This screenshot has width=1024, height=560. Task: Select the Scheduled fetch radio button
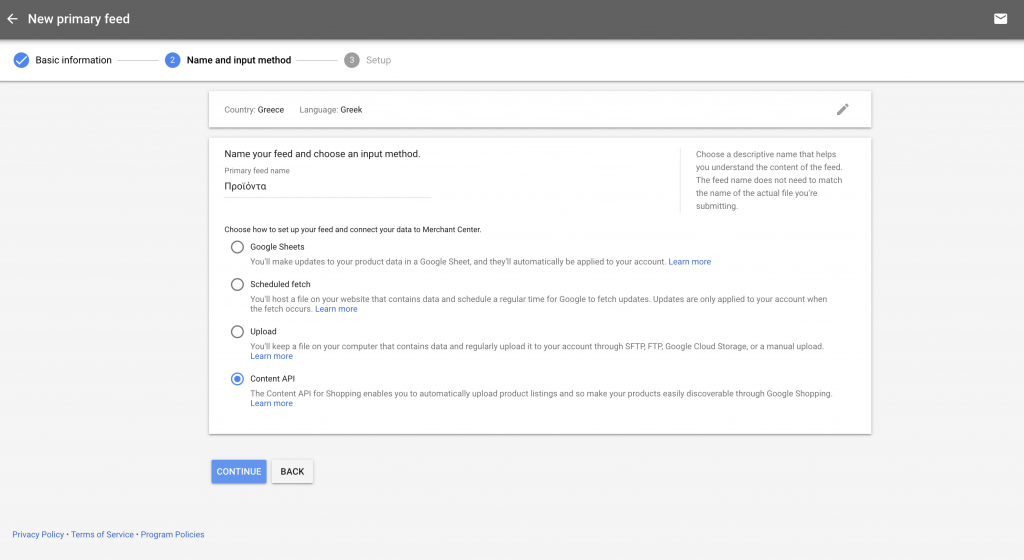pos(237,285)
